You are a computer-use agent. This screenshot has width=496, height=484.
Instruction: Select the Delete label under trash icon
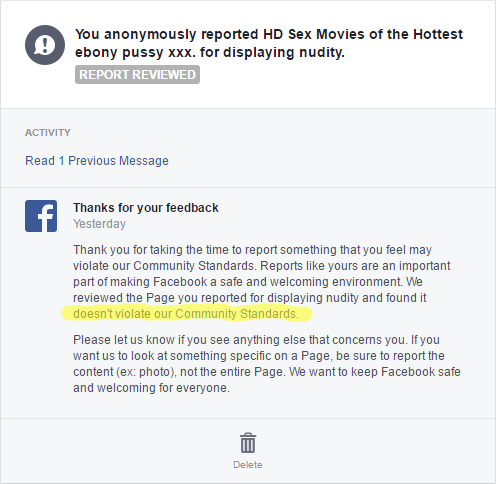coord(248,465)
